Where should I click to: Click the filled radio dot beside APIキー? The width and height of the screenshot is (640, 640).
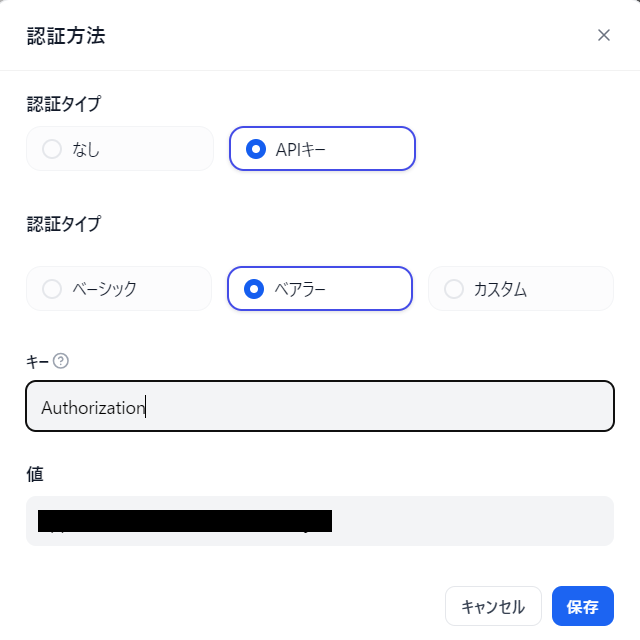pyautogui.click(x=256, y=149)
